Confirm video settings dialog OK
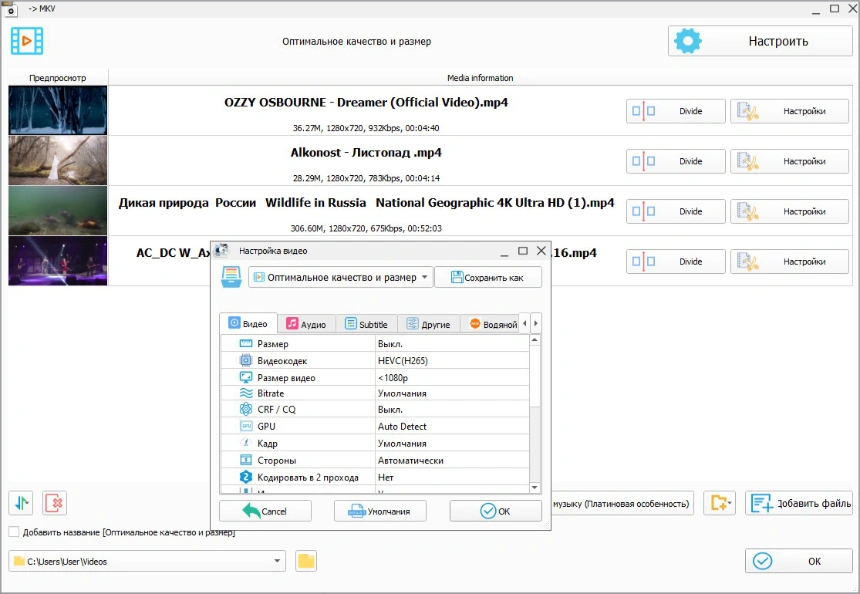This screenshot has height=594, width=860. (496, 511)
